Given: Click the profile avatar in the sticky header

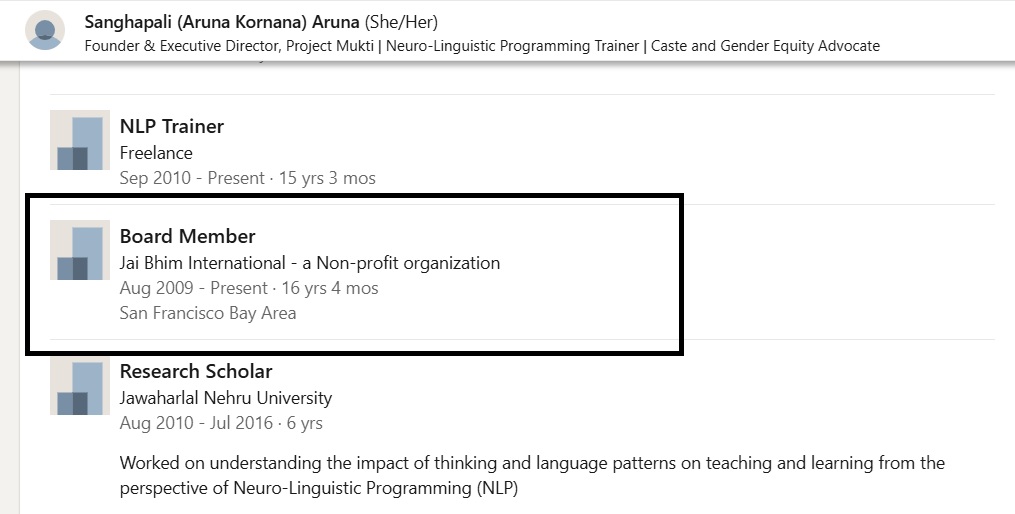Looking at the screenshot, I should tap(45, 30).
